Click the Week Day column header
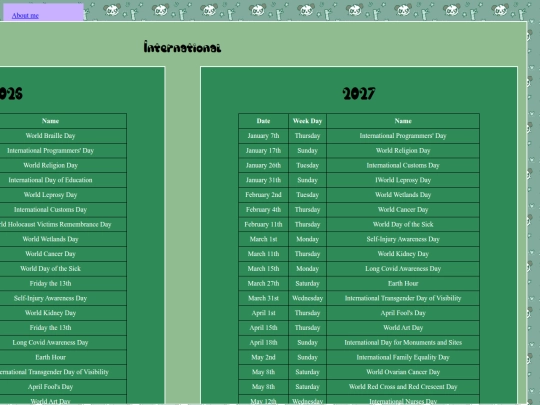The height and width of the screenshot is (405, 540). coord(307,121)
